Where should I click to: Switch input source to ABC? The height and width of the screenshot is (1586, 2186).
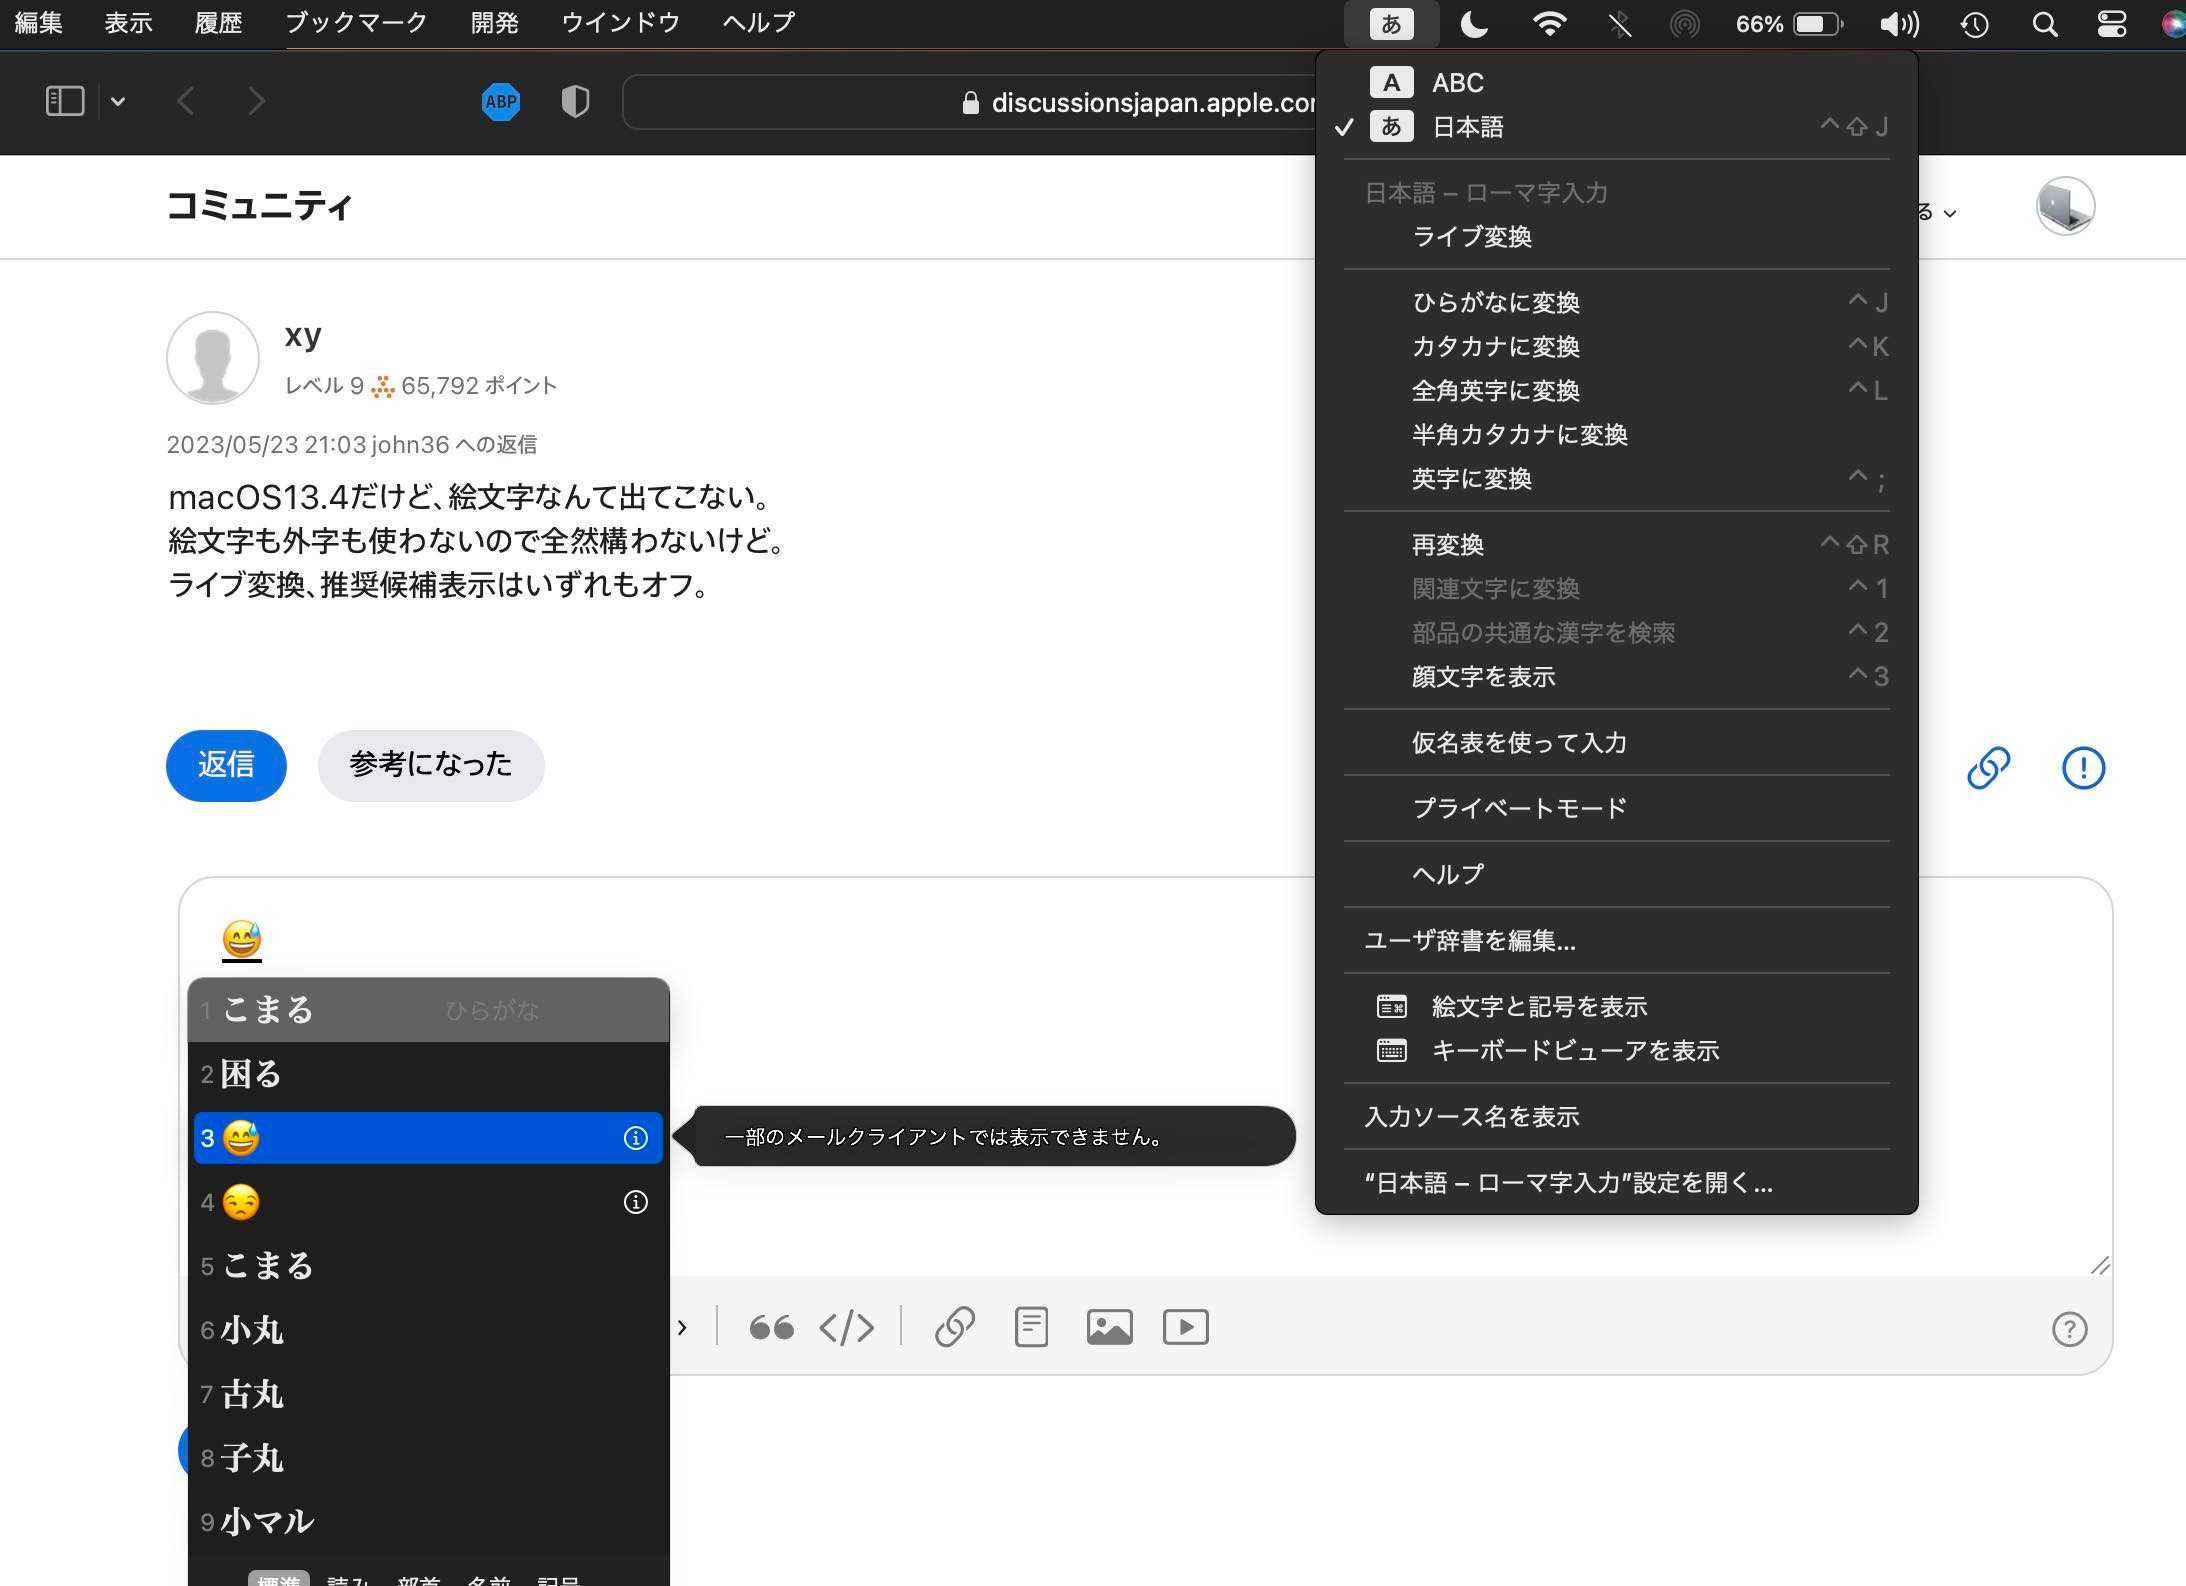click(1457, 83)
